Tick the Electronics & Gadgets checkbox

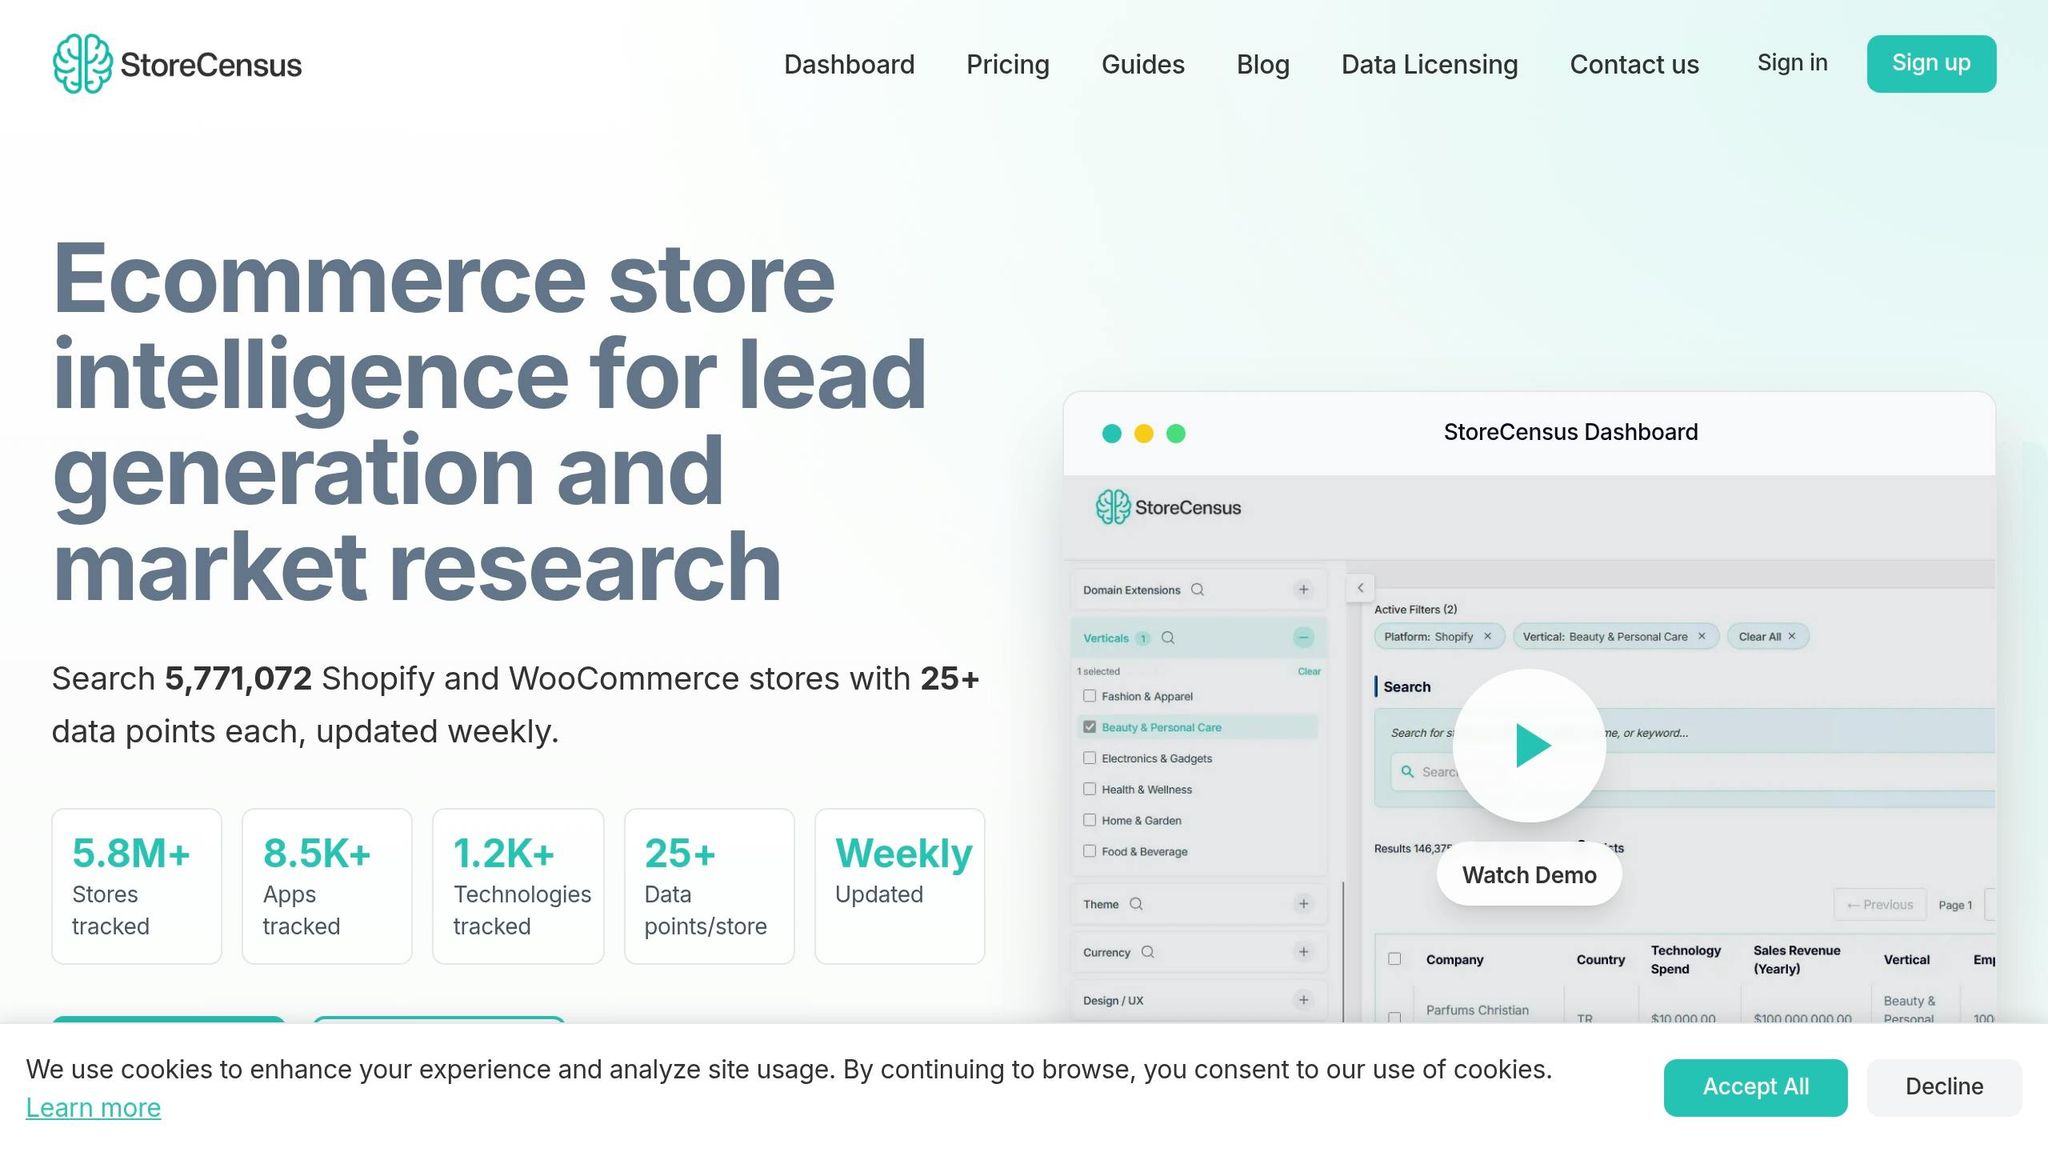point(1090,758)
